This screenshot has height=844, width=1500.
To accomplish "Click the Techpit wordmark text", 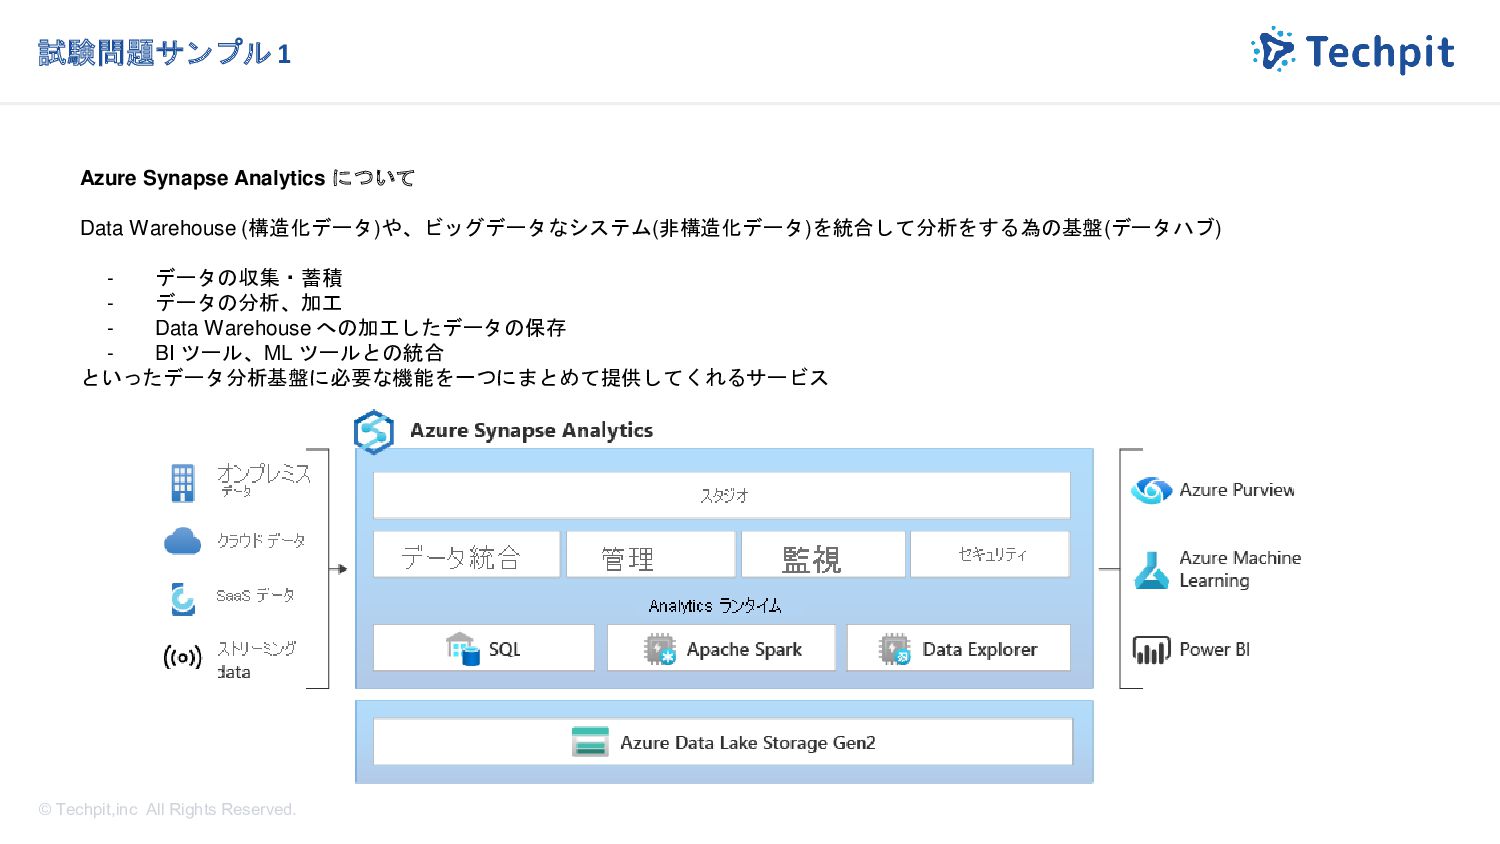I will pyautogui.click(x=1380, y=52).
